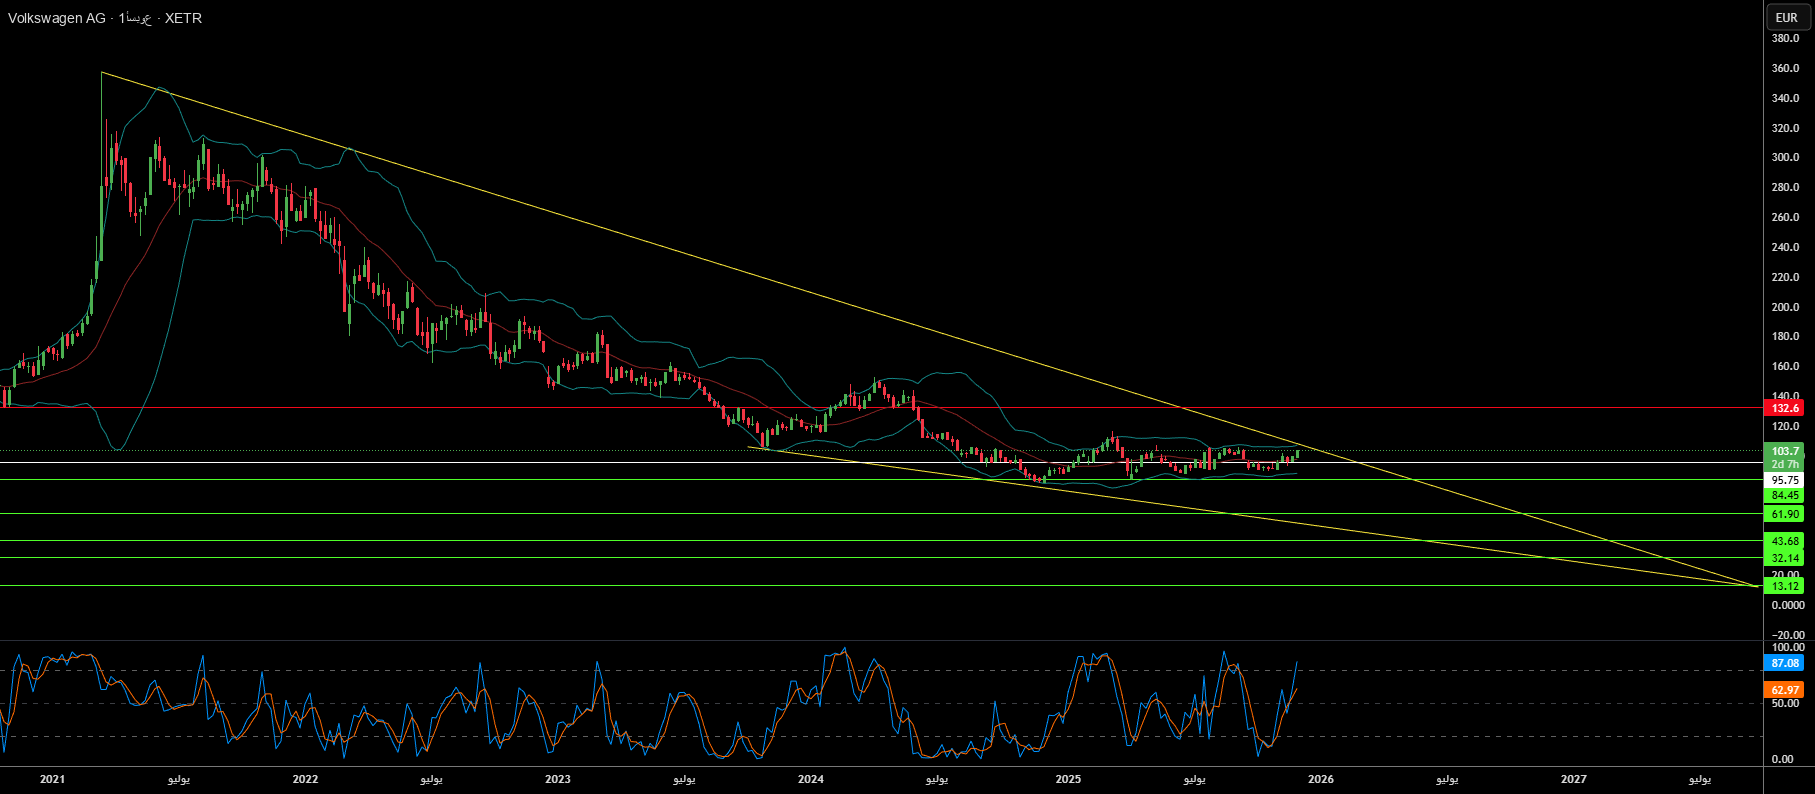The height and width of the screenshot is (794, 1815).
Task: Click the green 43.68 level label
Action: click(x=1785, y=541)
